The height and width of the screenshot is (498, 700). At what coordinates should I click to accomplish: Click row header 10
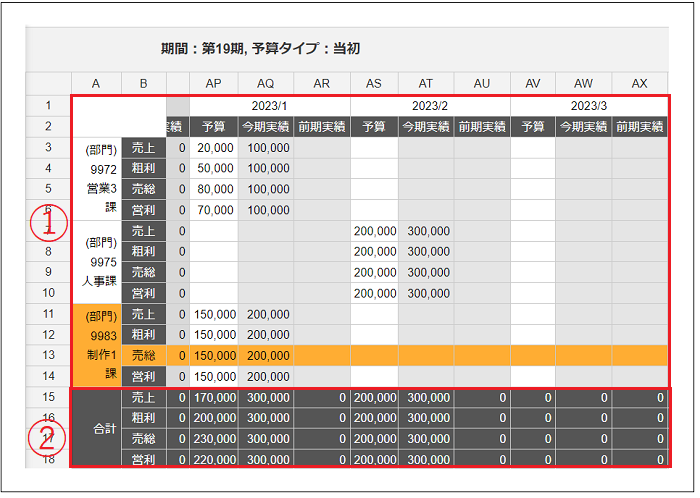coord(48,293)
